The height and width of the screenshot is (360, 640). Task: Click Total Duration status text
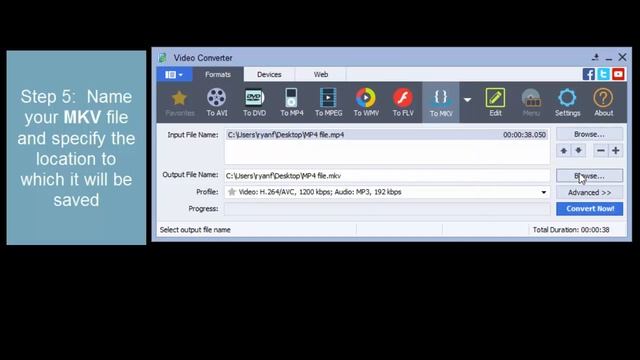(x=571, y=230)
